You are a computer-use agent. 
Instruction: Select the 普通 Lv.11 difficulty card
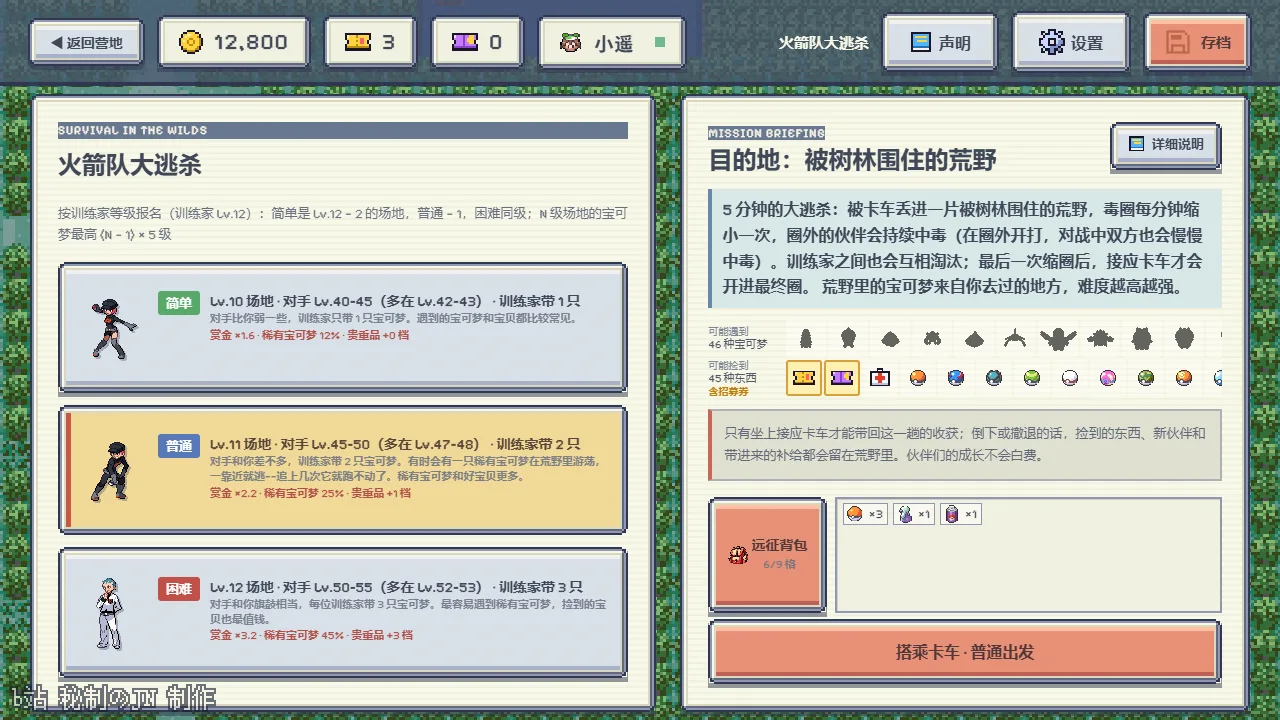[x=343, y=469]
